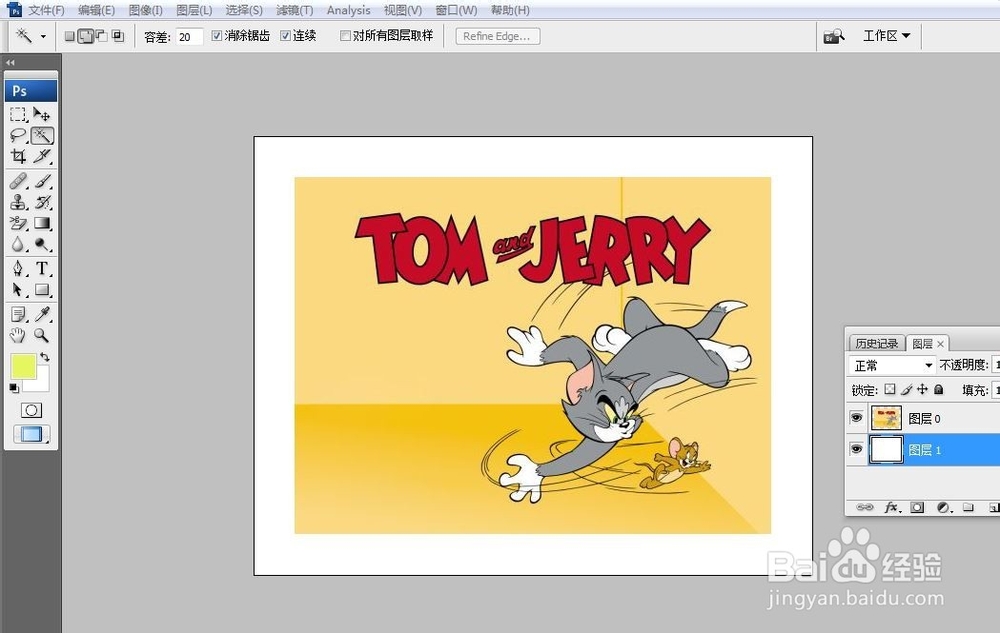This screenshot has width=1000, height=633.
Task: Select the Slice tool
Action: (42, 156)
